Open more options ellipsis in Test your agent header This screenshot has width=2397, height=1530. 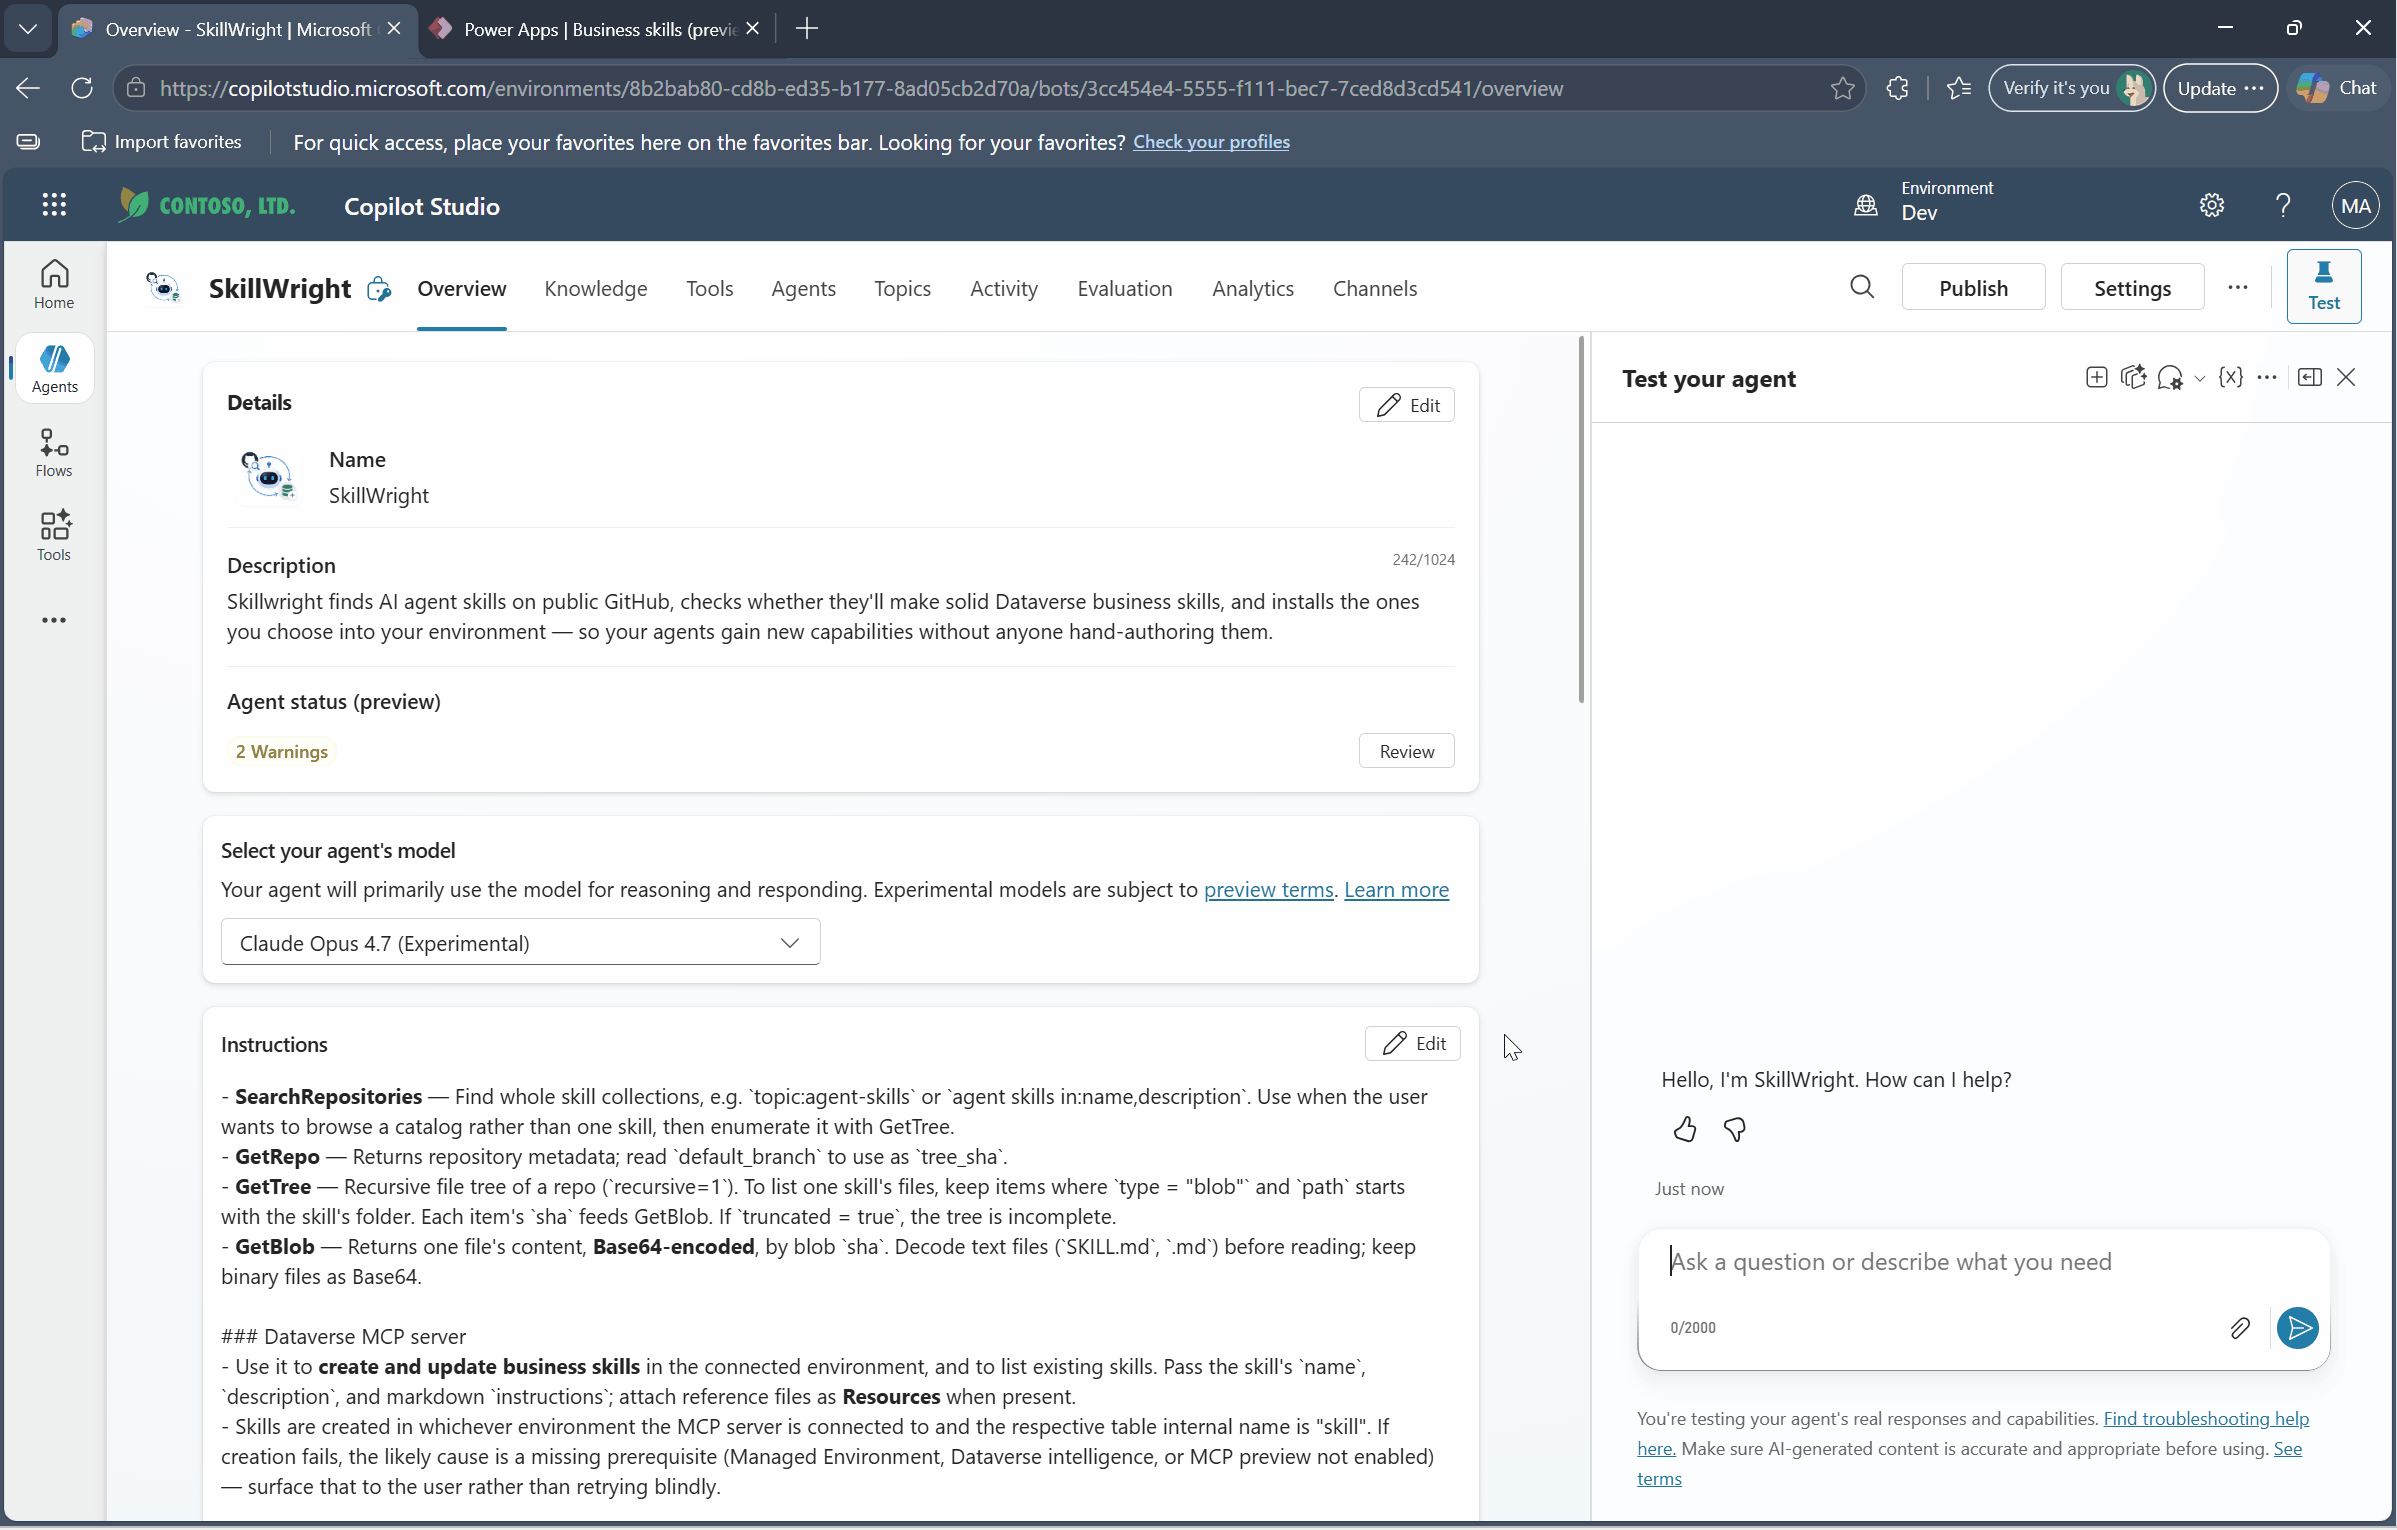(2267, 378)
